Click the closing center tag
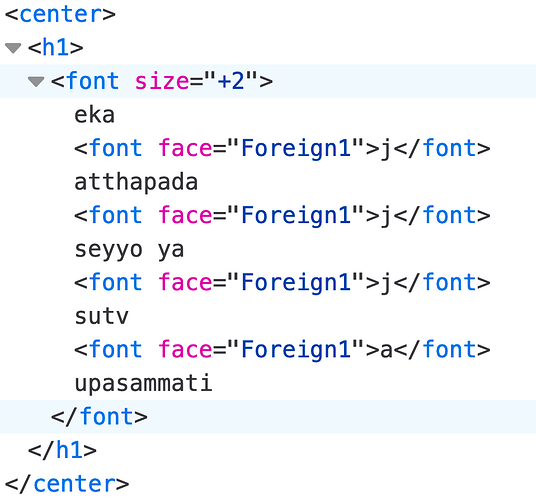 point(67,484)
